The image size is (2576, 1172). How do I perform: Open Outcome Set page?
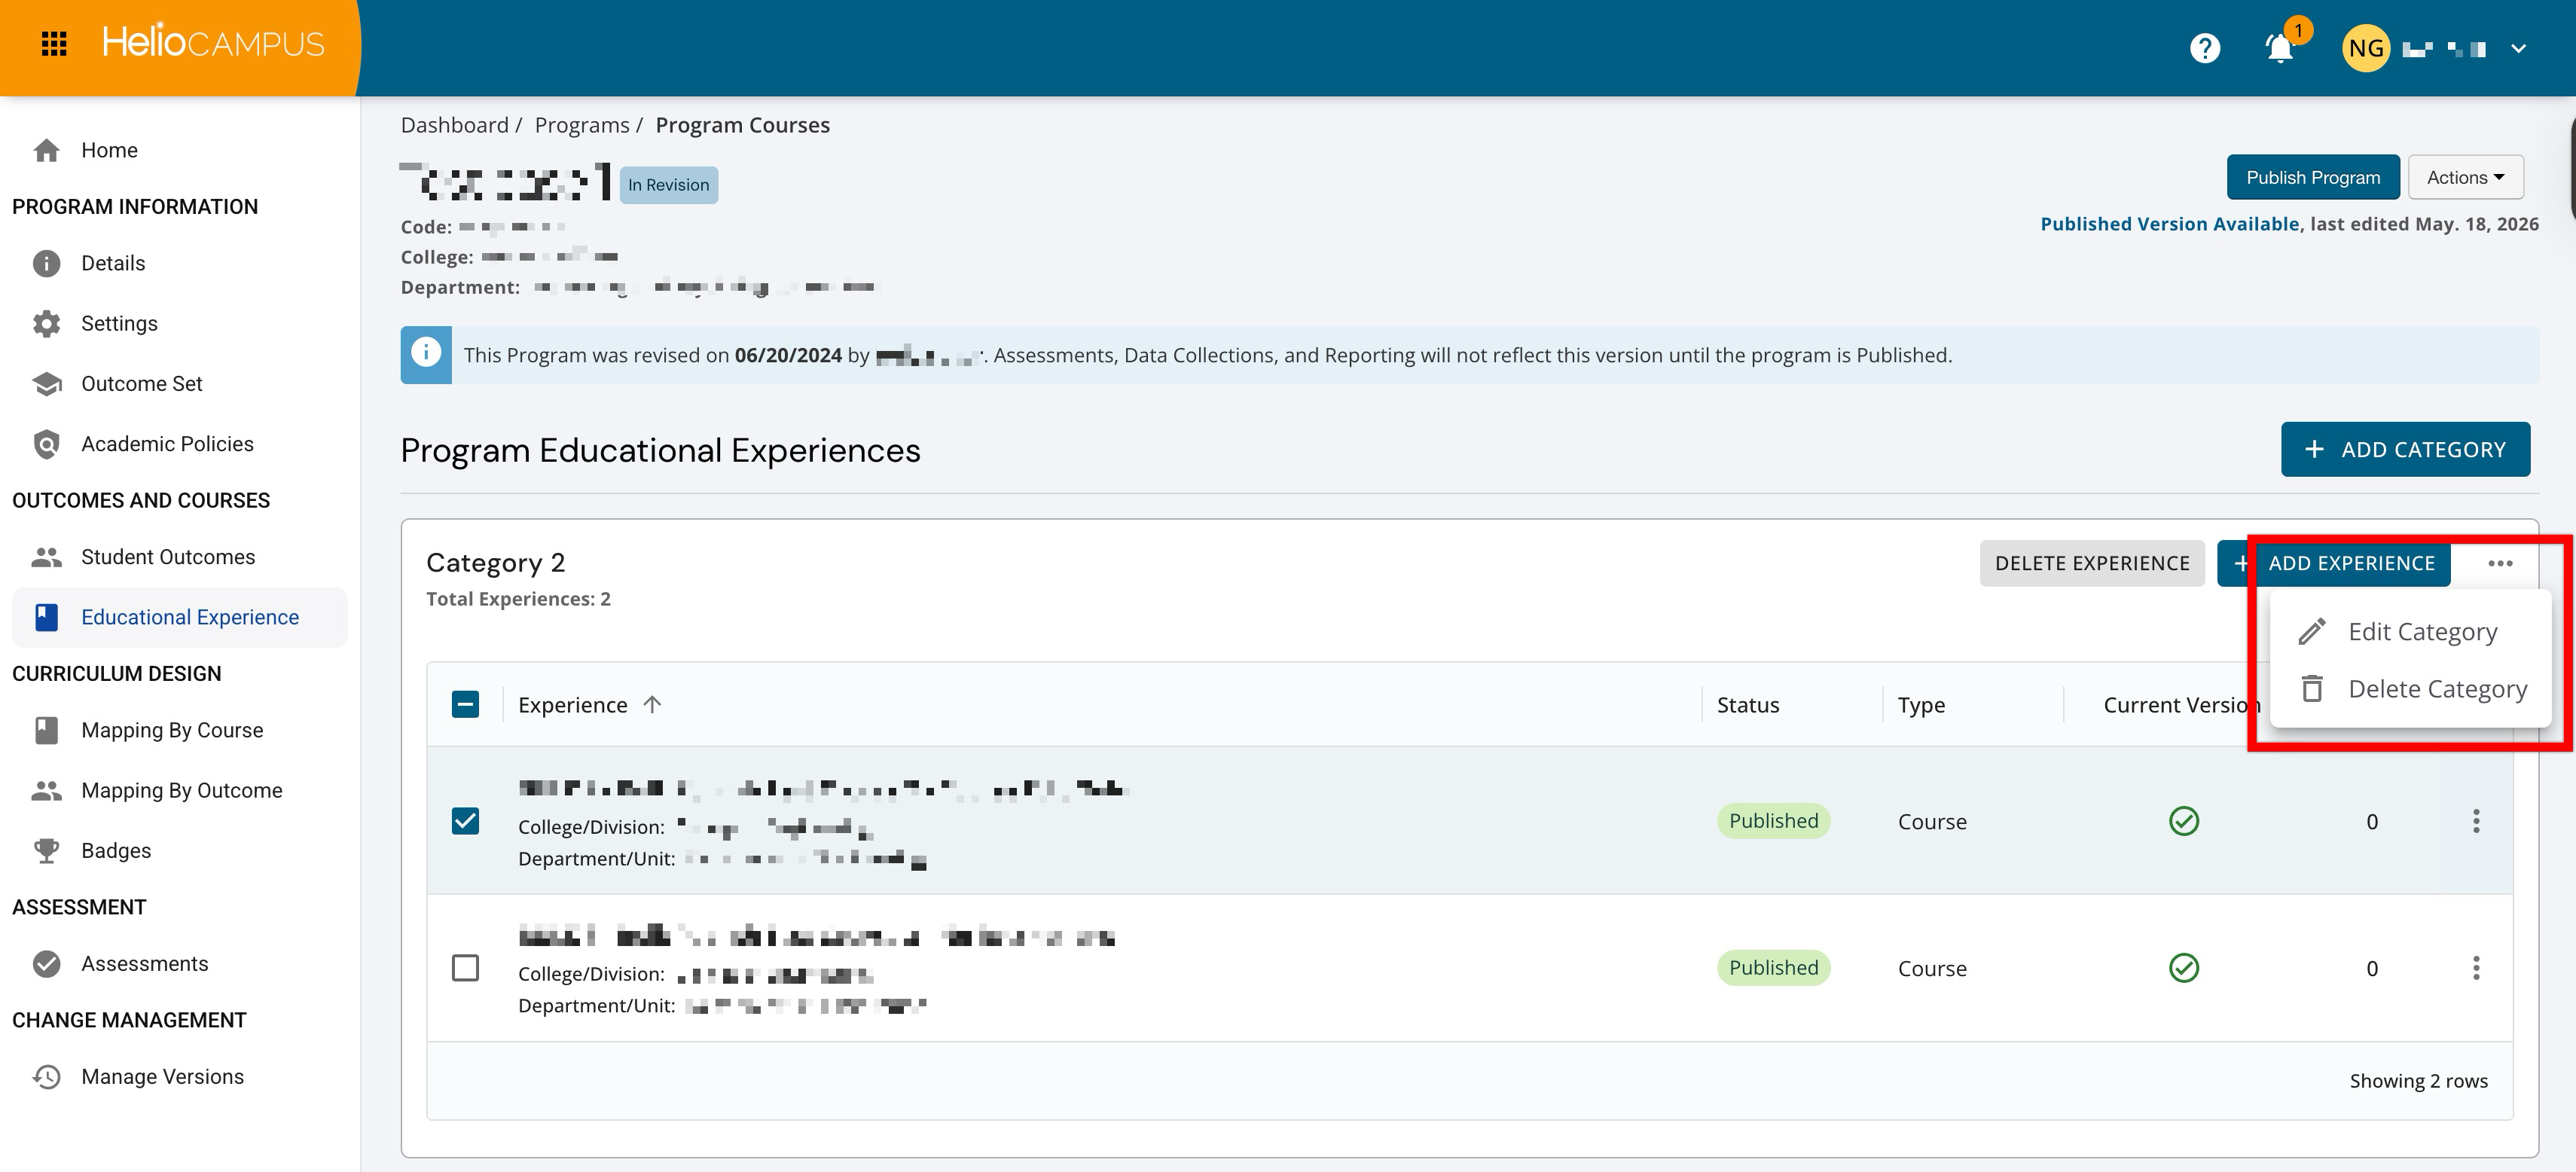(x=141, y=384)
